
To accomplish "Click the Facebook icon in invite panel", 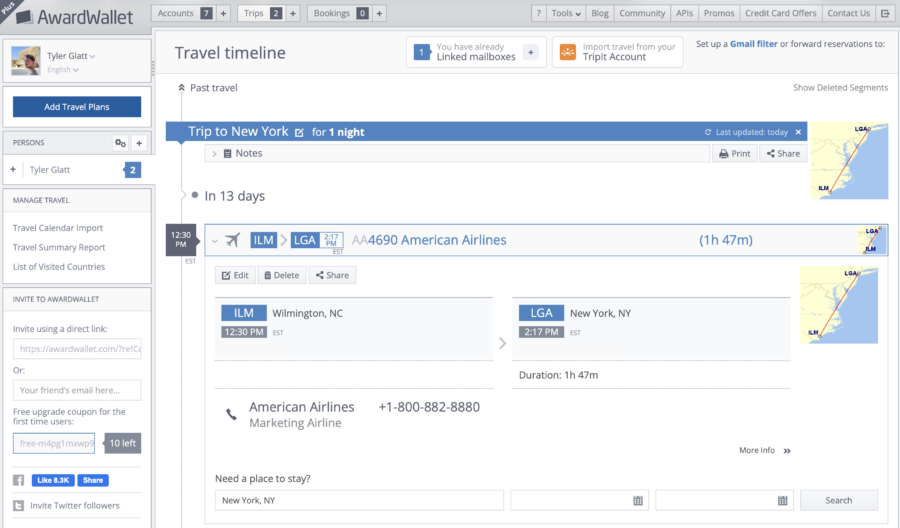I will pos(18,480).
